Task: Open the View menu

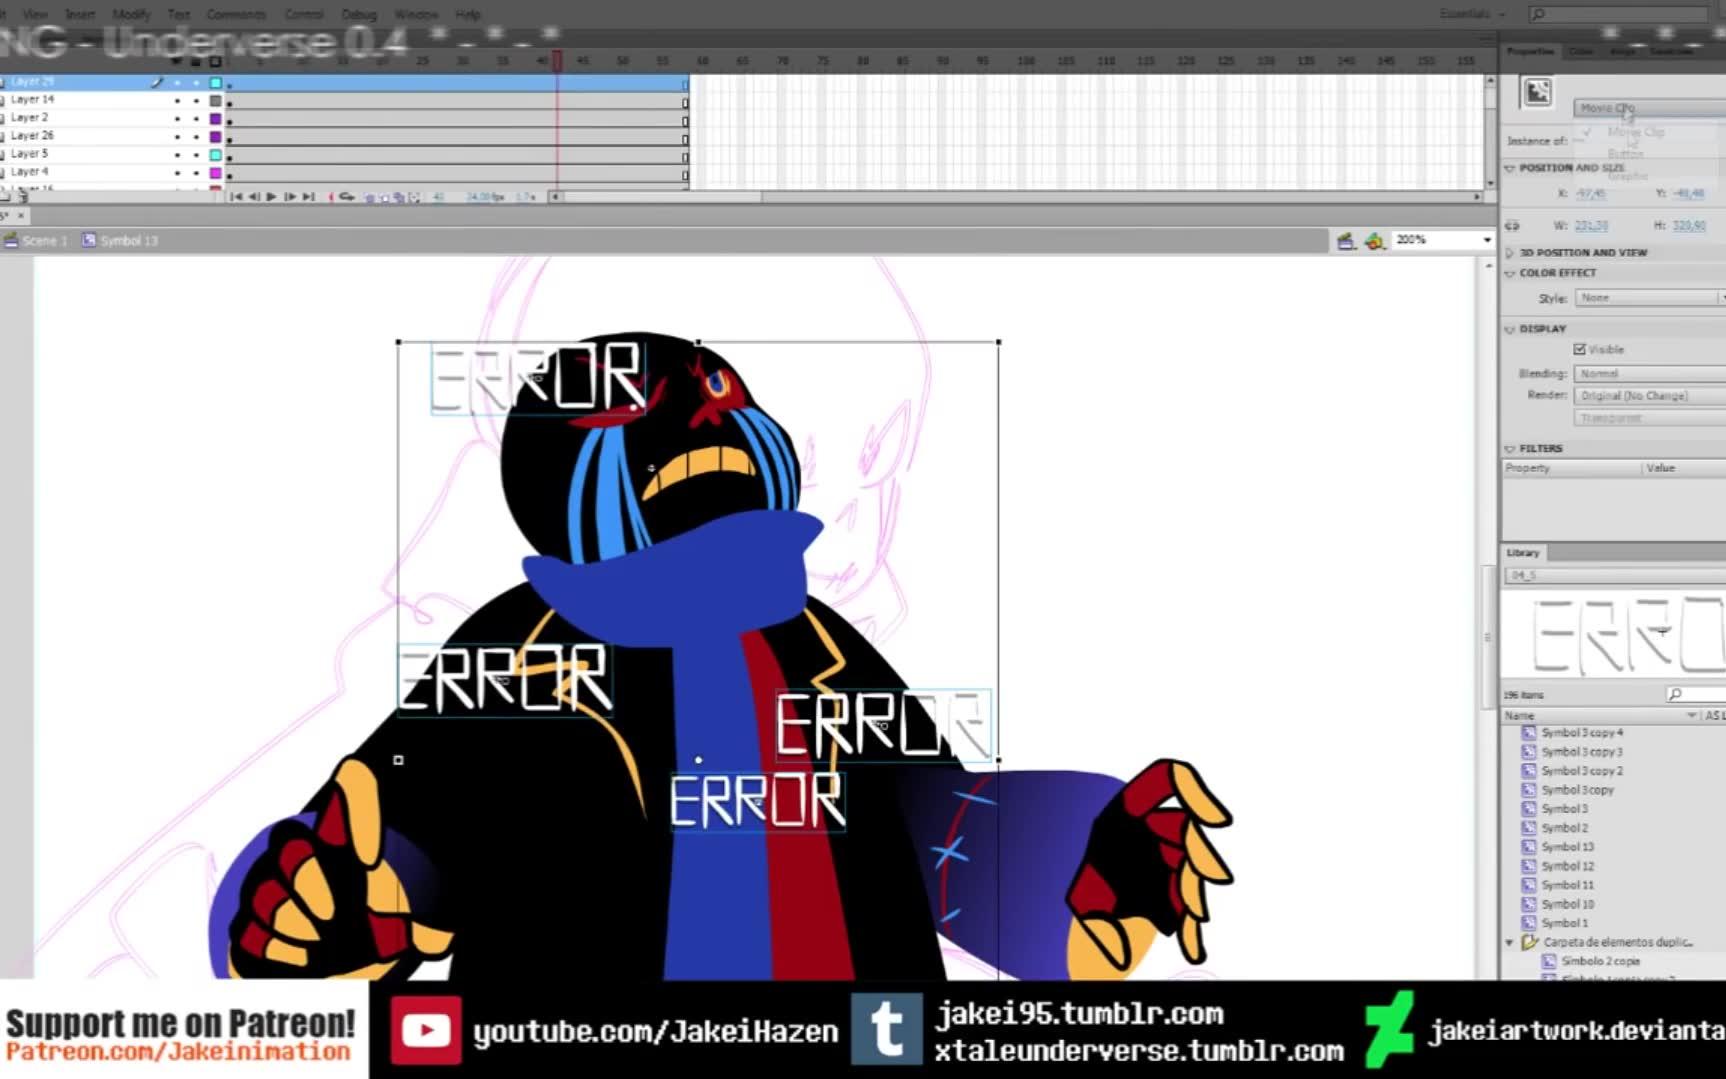Action: coord(35,14)
